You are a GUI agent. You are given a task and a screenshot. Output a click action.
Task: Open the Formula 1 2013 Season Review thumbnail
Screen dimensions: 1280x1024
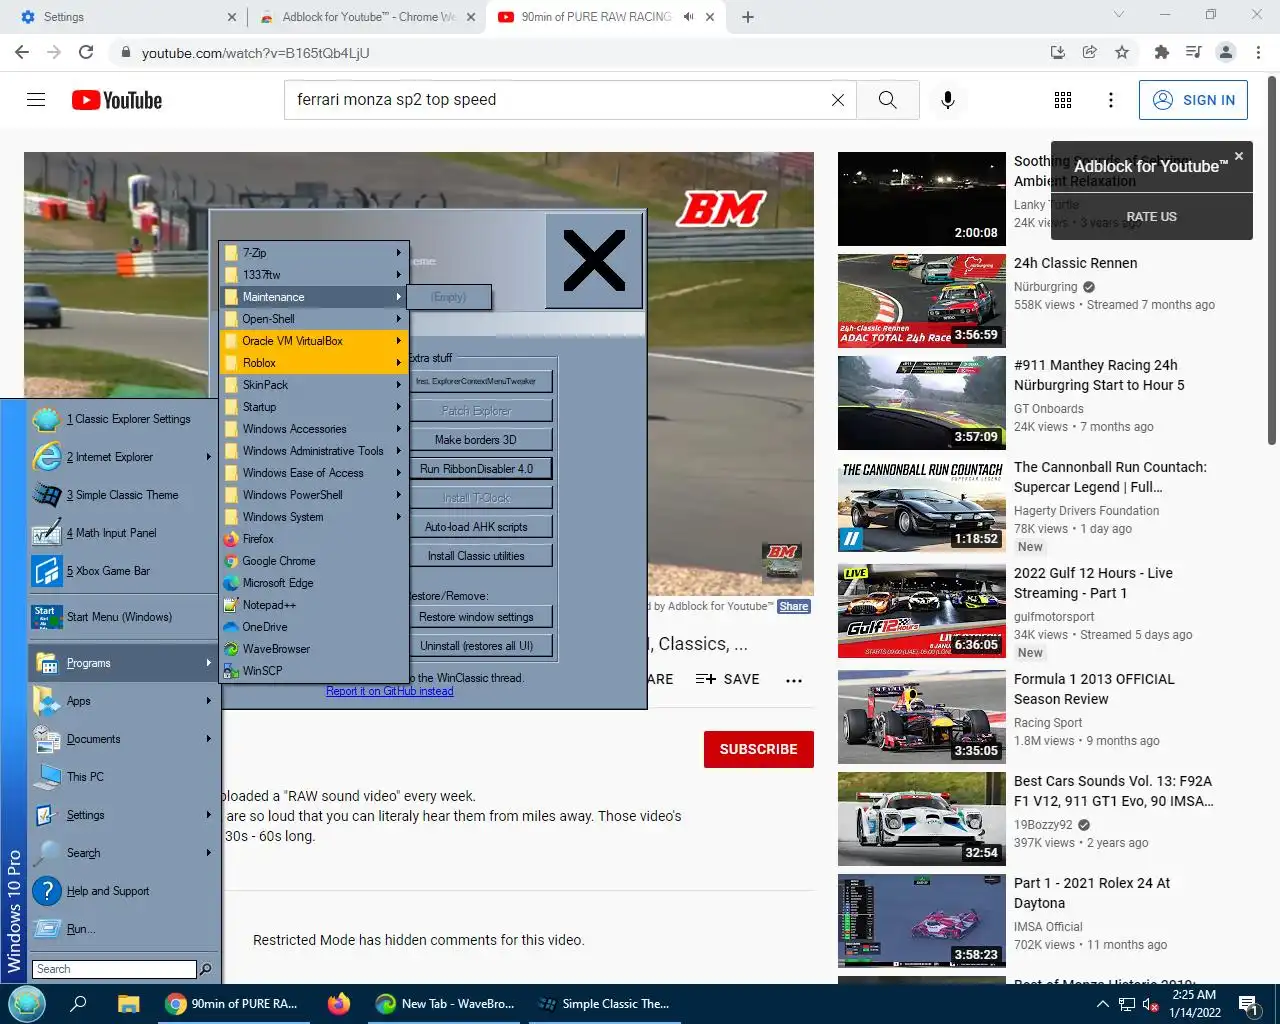922,717
